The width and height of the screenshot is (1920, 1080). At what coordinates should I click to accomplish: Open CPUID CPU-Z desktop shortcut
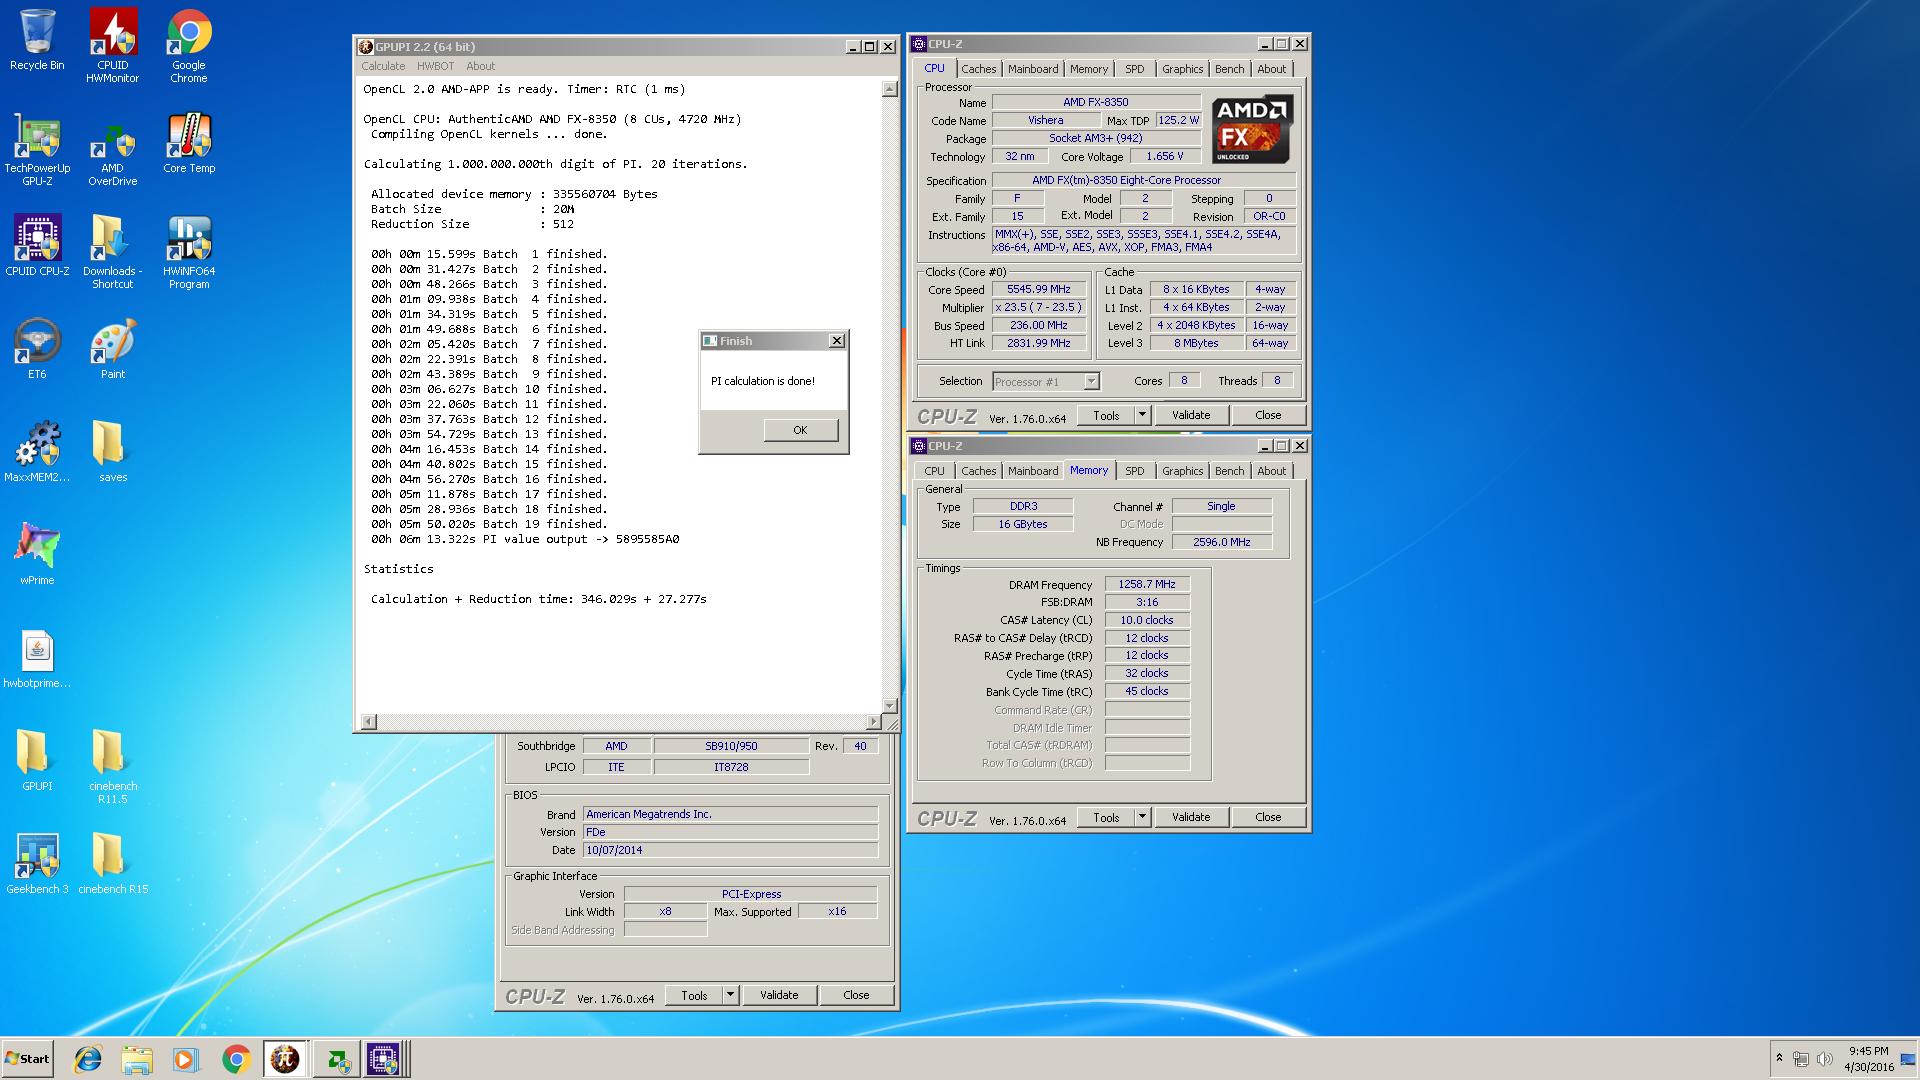37,246
